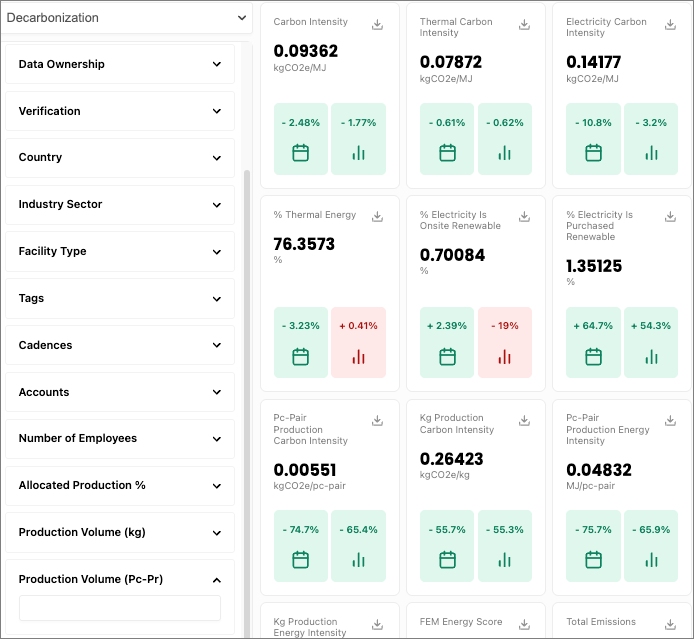The width and height of the screenshot is (694, 639).
Task: Expand the Allocated Production % filter
Action: 120,485
